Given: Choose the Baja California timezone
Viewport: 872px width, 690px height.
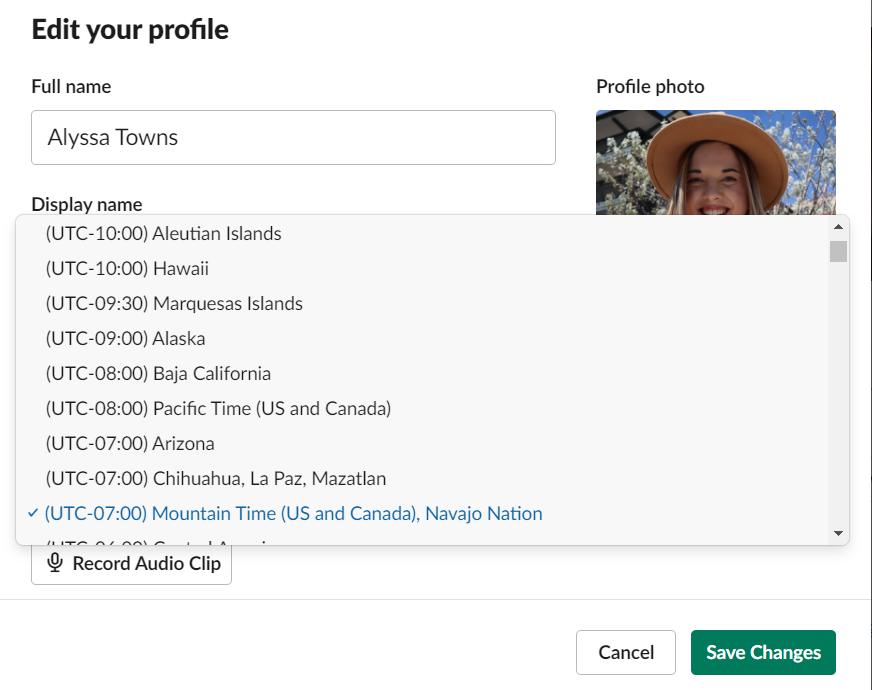Looking at the screenshot, I should click(x=158, y=373).
